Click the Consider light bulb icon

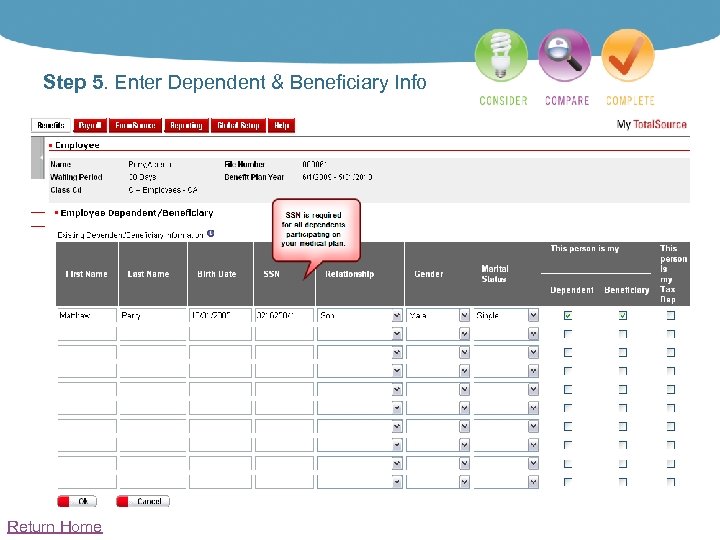click(501, 56)
